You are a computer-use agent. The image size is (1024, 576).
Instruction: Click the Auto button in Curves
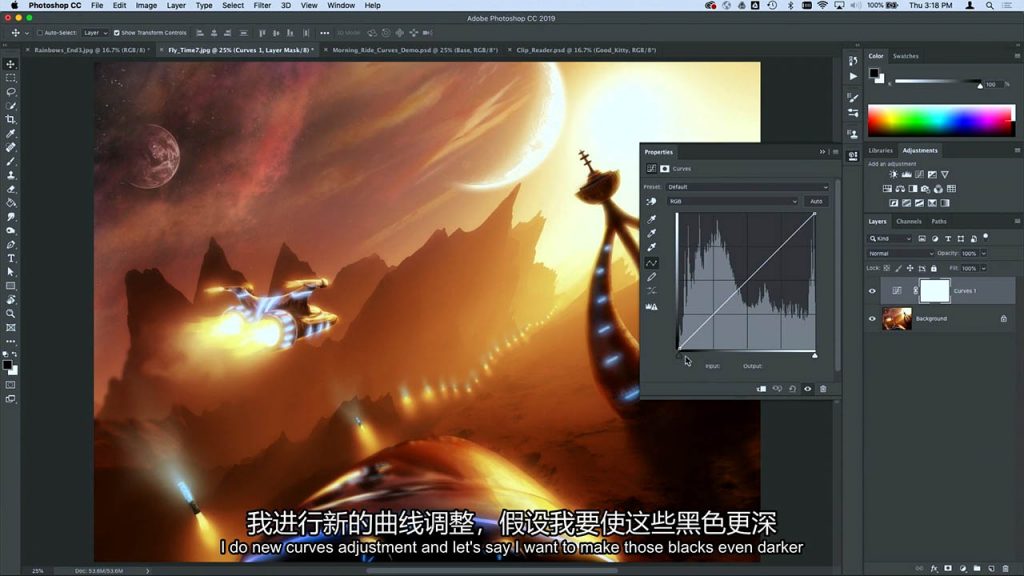816,202
